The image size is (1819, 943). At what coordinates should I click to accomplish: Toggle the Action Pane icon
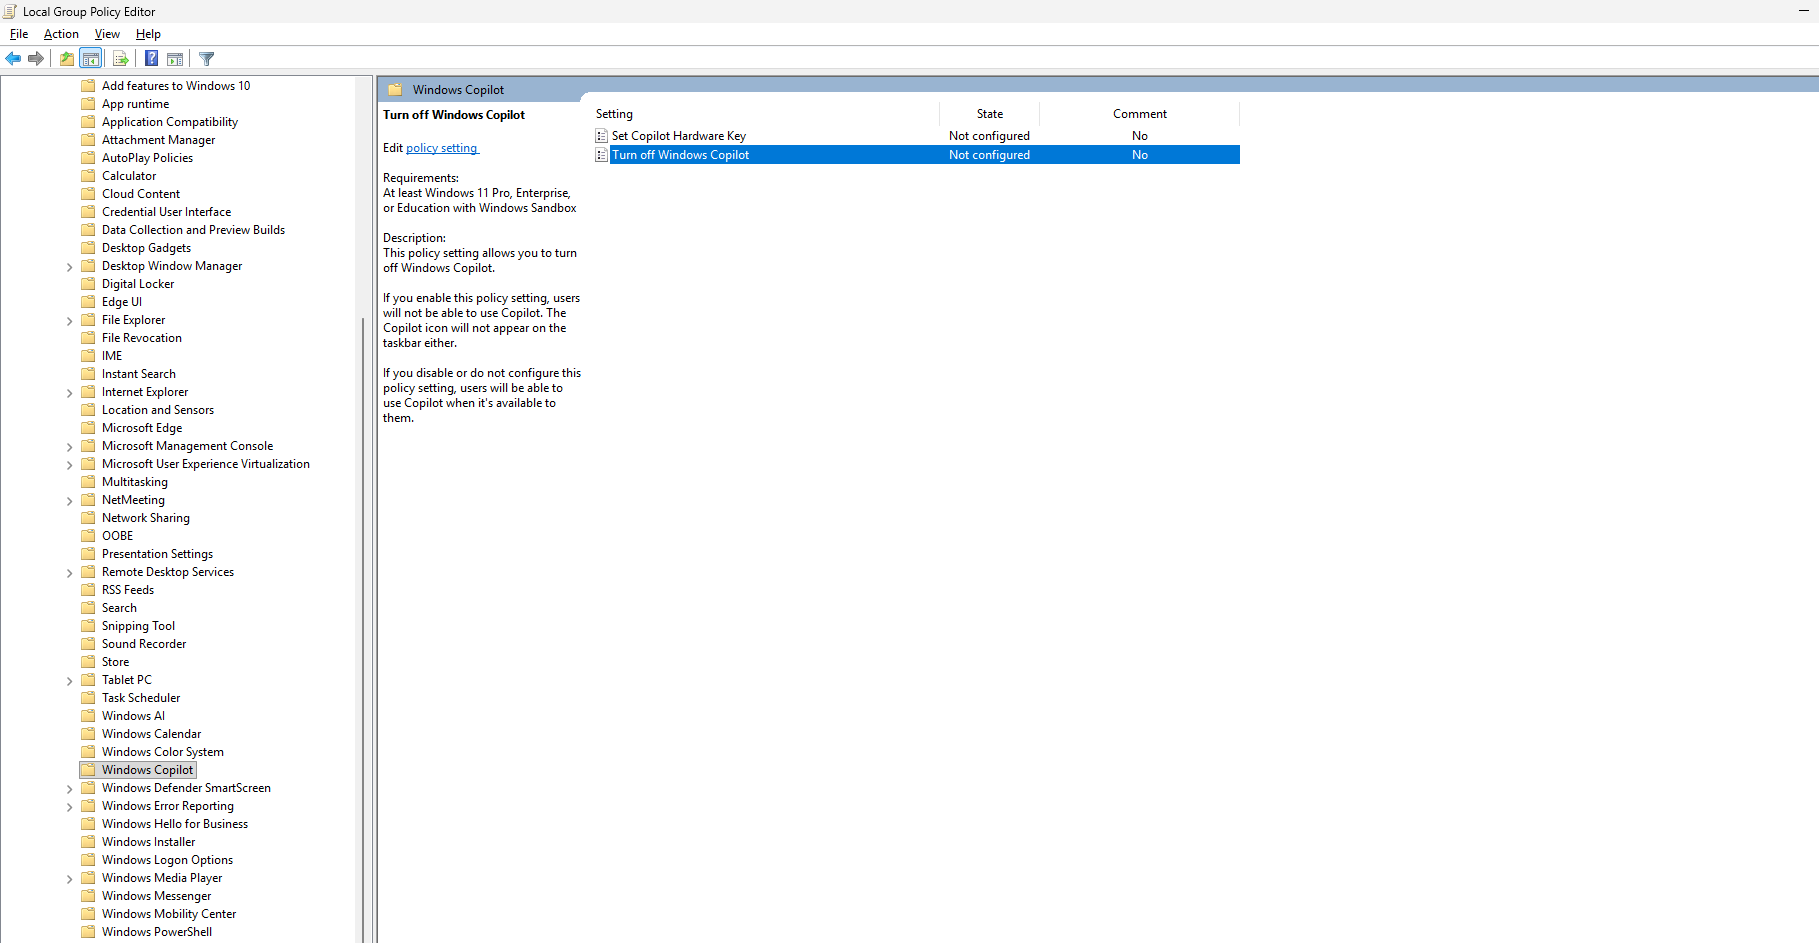pyautogui.click(x=175, y=58)
